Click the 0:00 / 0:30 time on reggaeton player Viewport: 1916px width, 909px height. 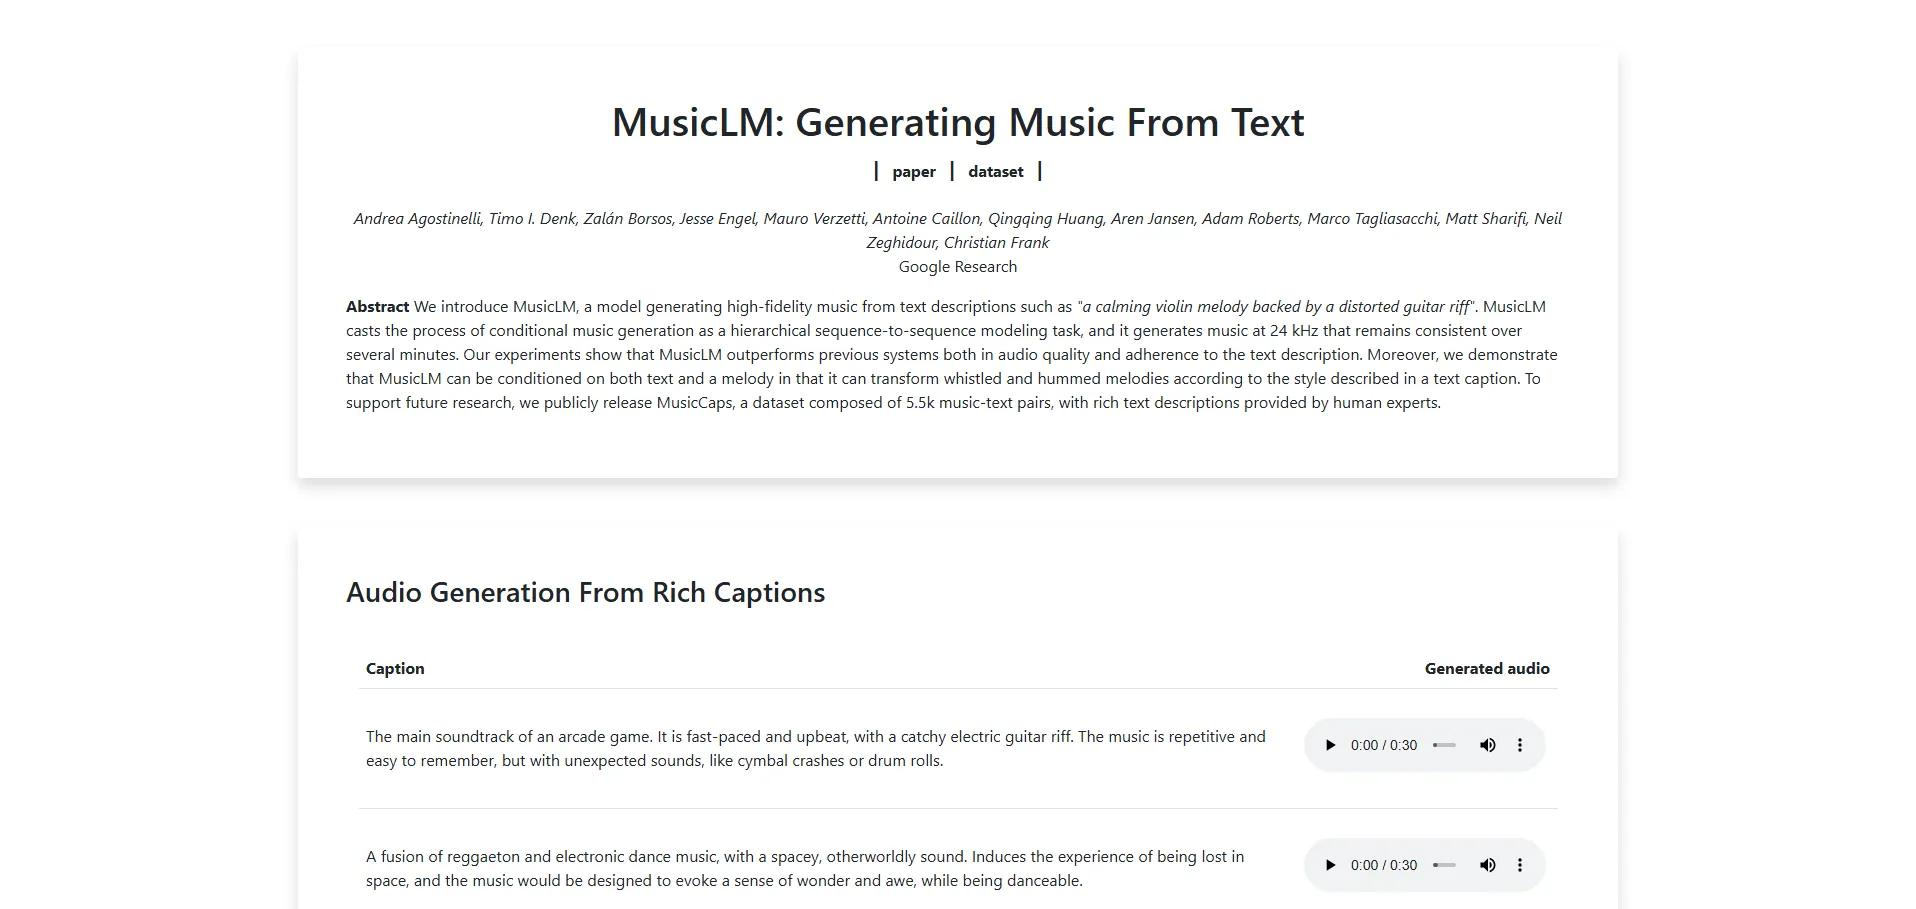[x=1383, y=865]
